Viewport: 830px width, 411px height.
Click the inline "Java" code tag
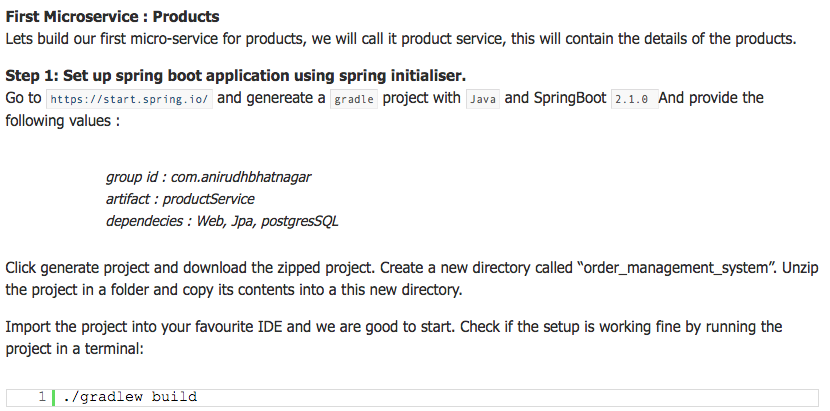[x=483, y=100]
